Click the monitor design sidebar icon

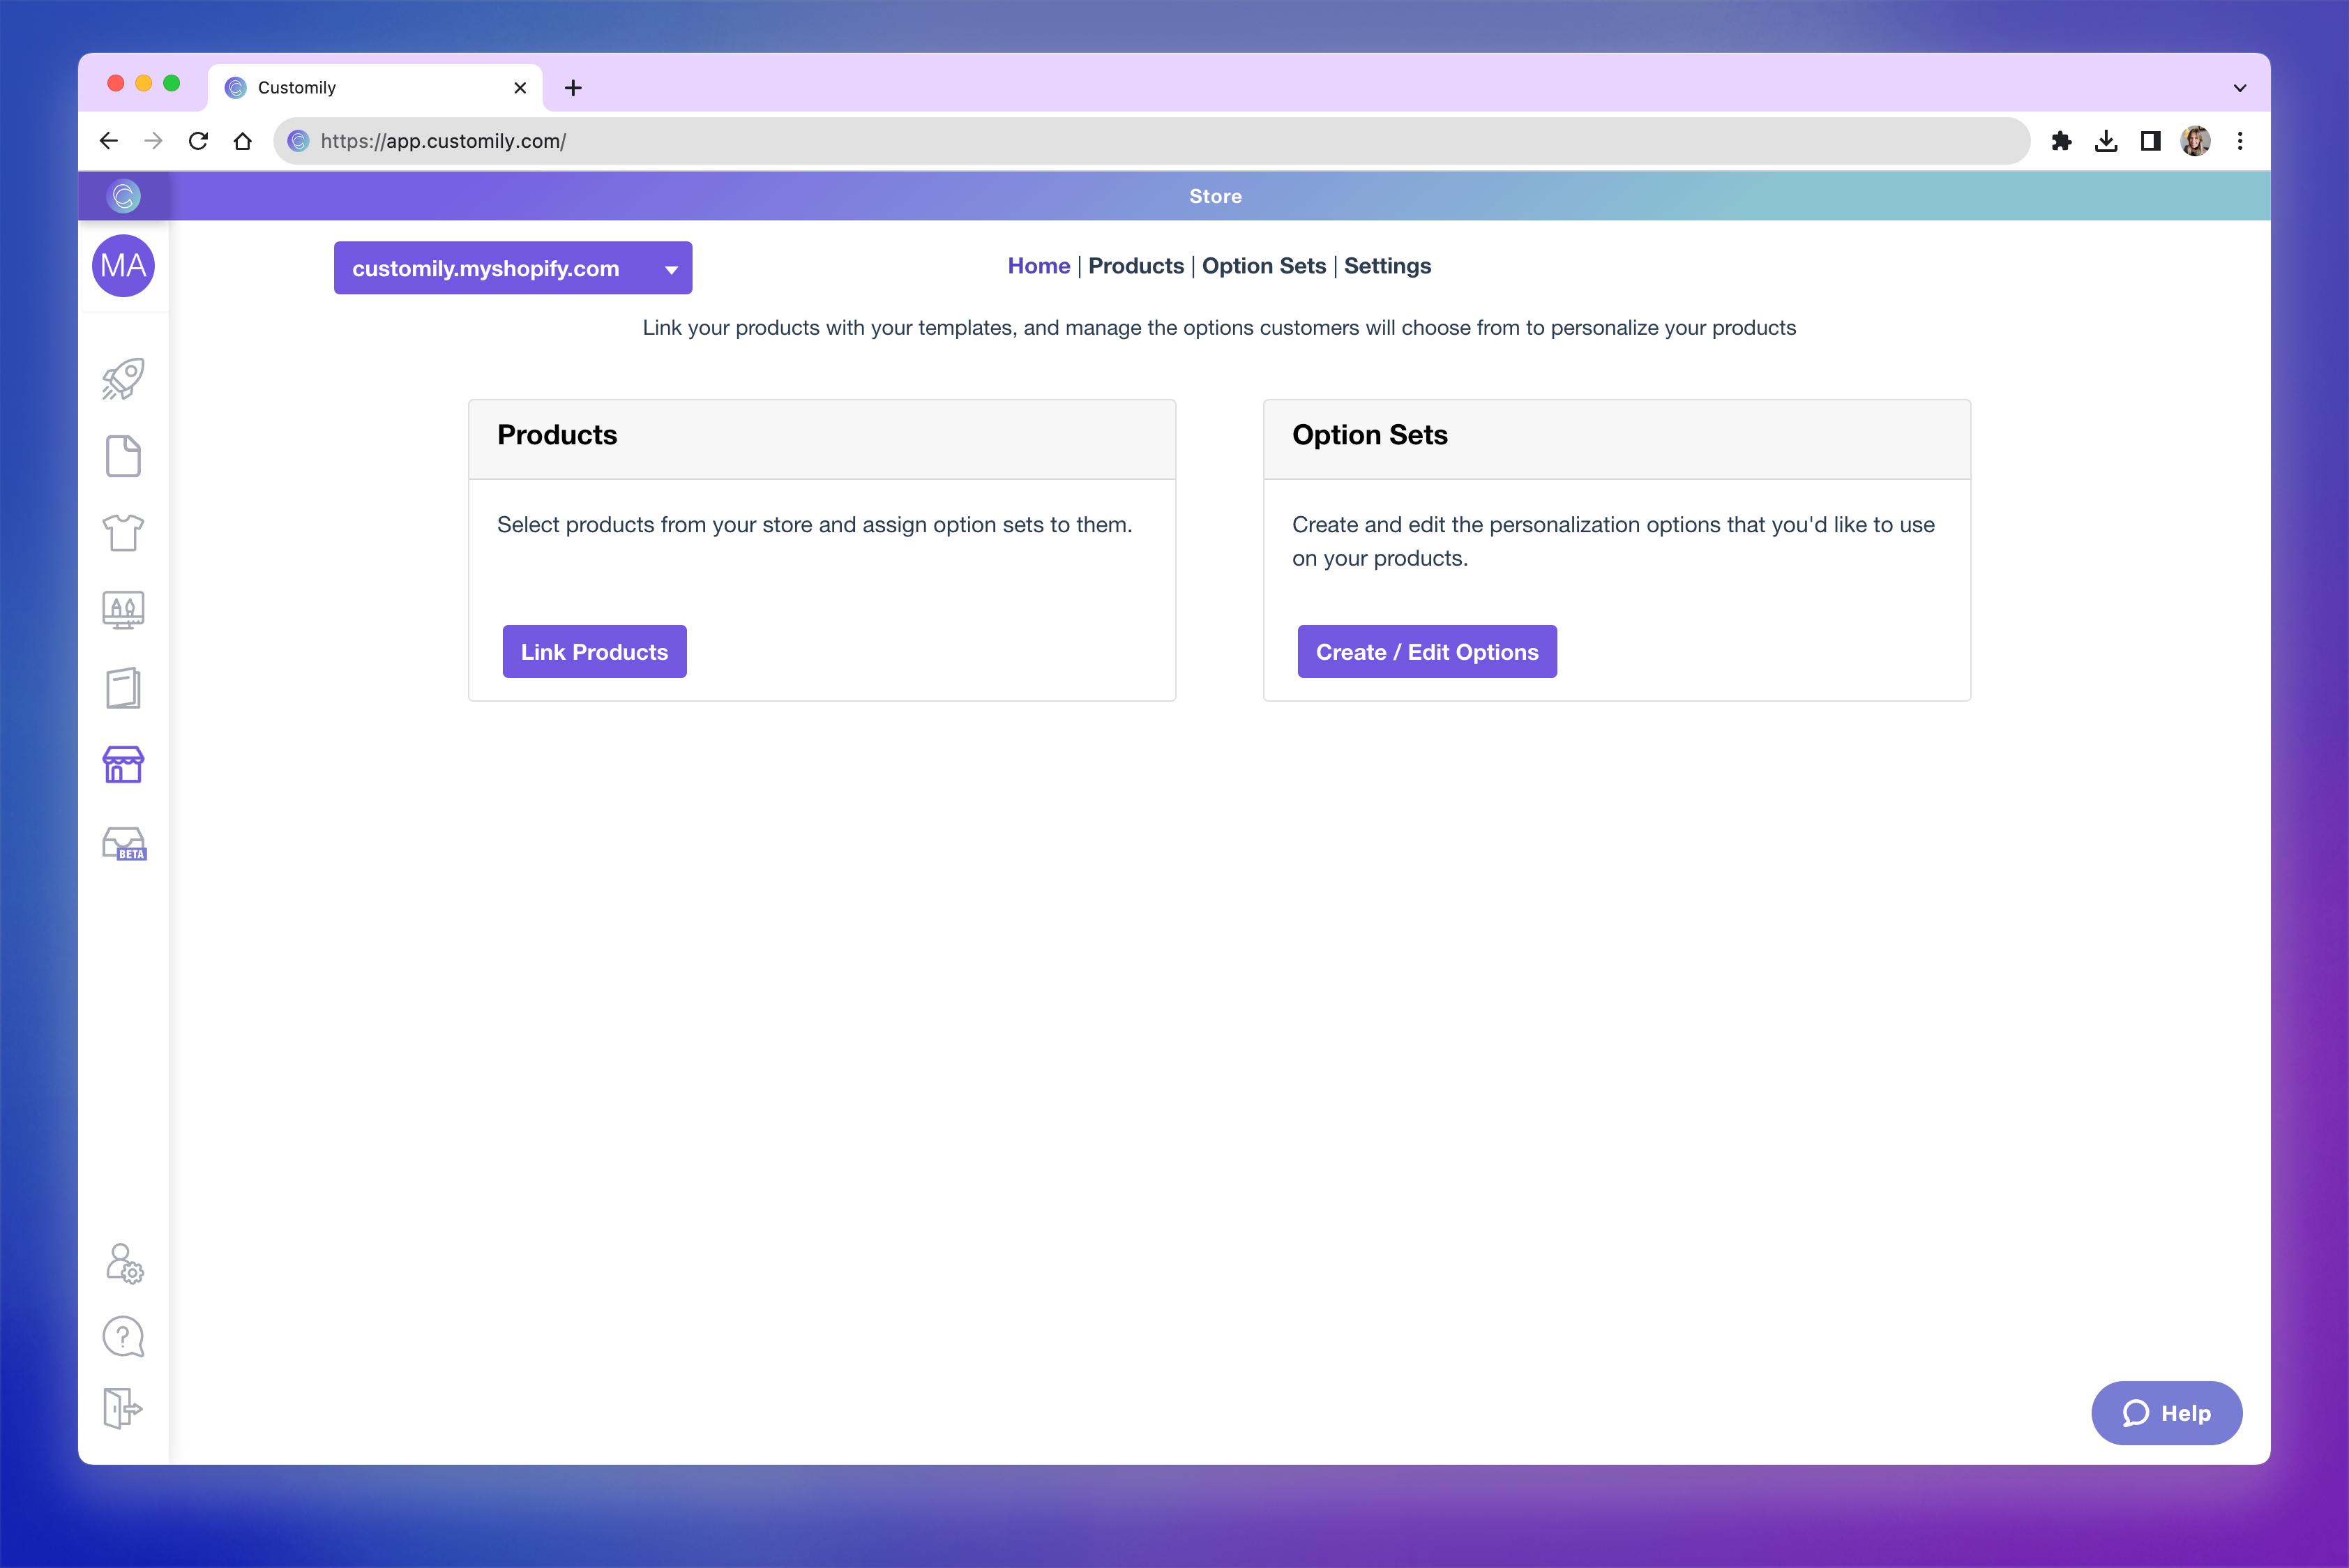tap(123, 609)
